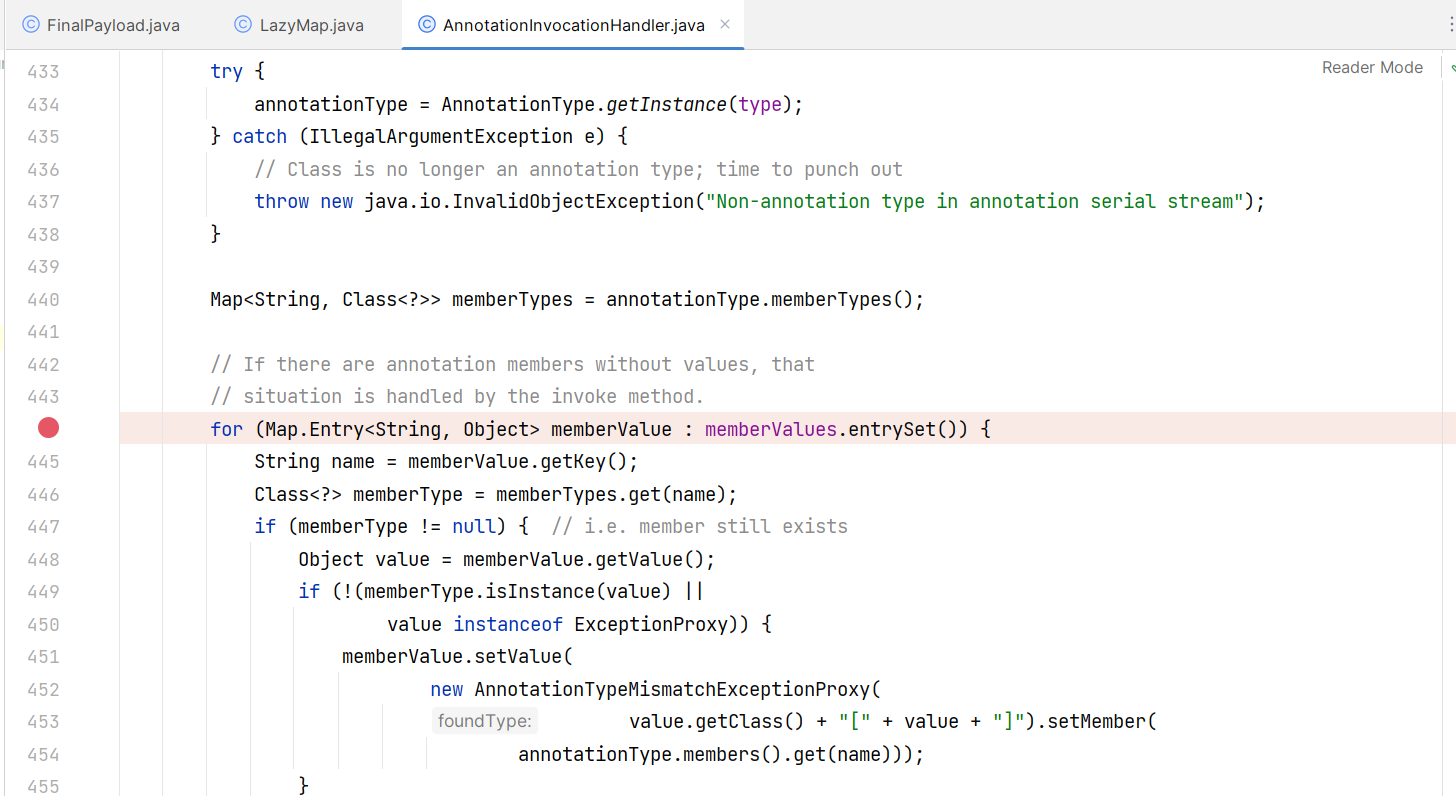Close the AnnotationInvocationHandler.java tab
1456x796 pixels.
[725, 25]
